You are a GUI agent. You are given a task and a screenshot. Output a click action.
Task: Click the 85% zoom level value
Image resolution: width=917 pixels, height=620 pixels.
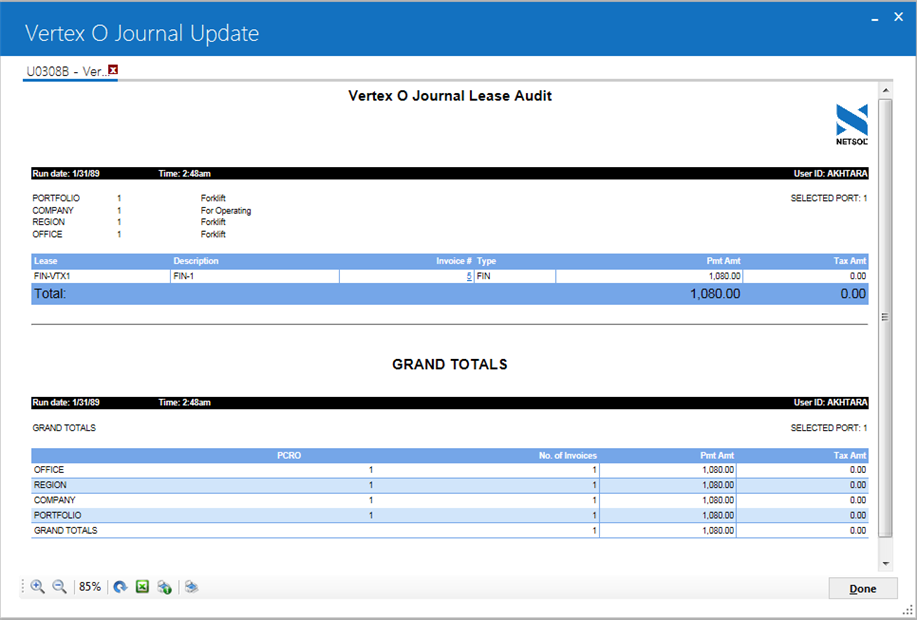pyautogui.click(x=90, y=587)
